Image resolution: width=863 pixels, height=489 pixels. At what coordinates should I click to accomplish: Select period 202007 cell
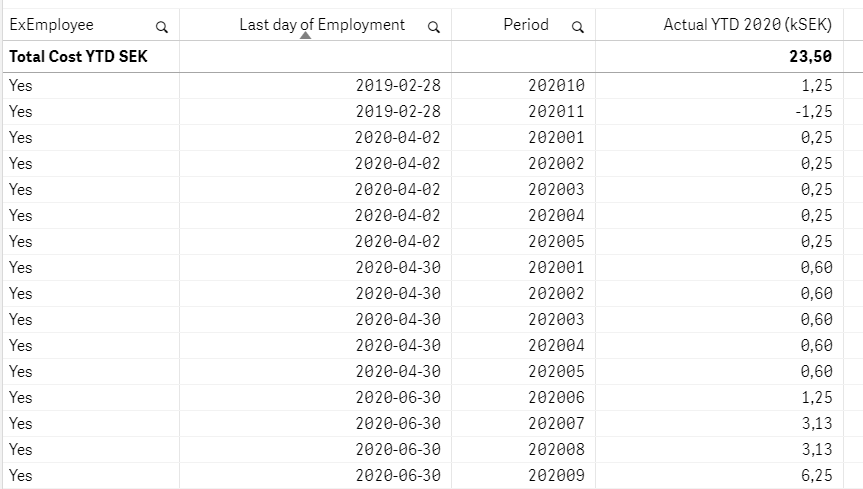[556, 424]
